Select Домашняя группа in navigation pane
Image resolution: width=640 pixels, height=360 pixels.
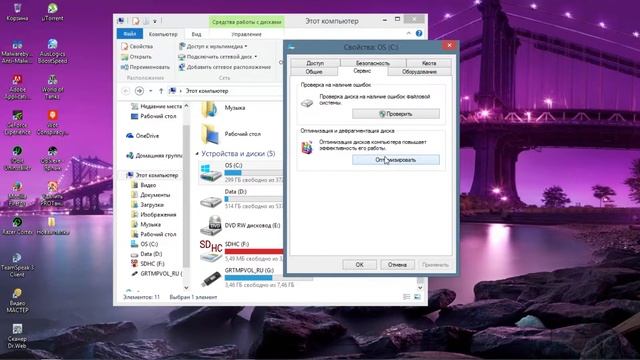(154, 156)
